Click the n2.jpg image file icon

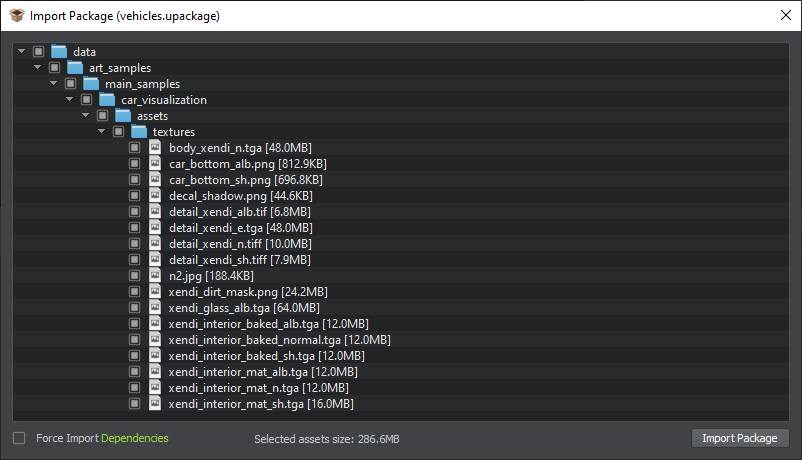[x=155, y=275]
